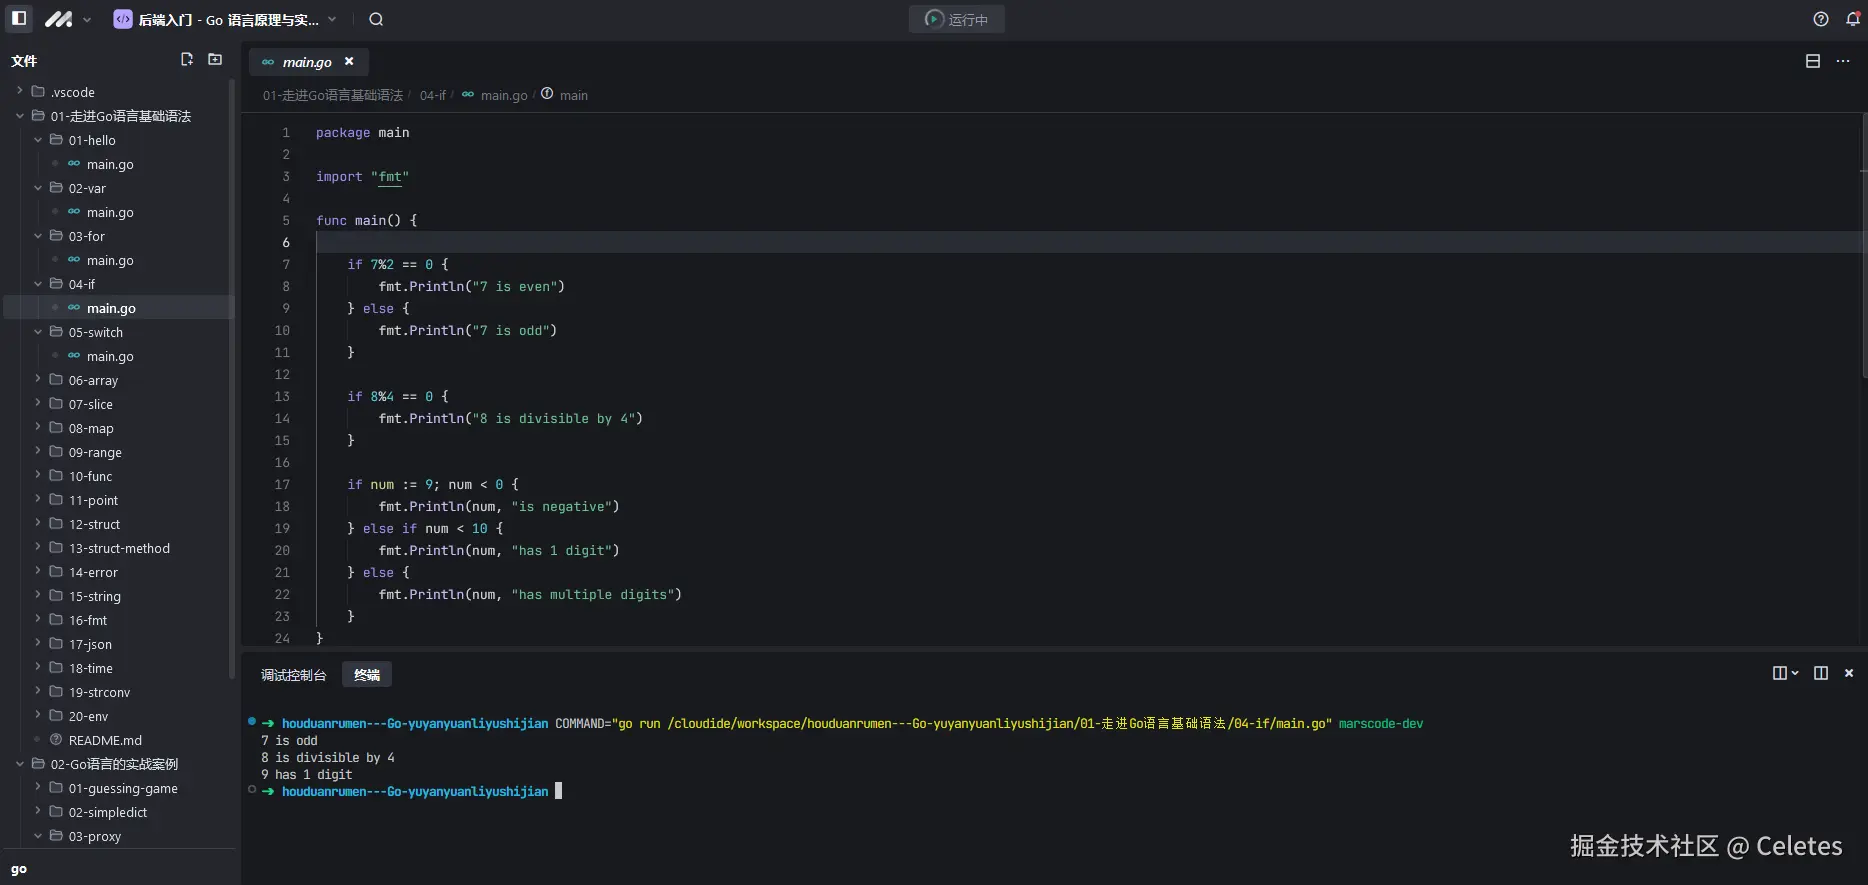Click the 运行中 run button
Image resolution: width=1868 pixels, height=885 pixels.
956,19
